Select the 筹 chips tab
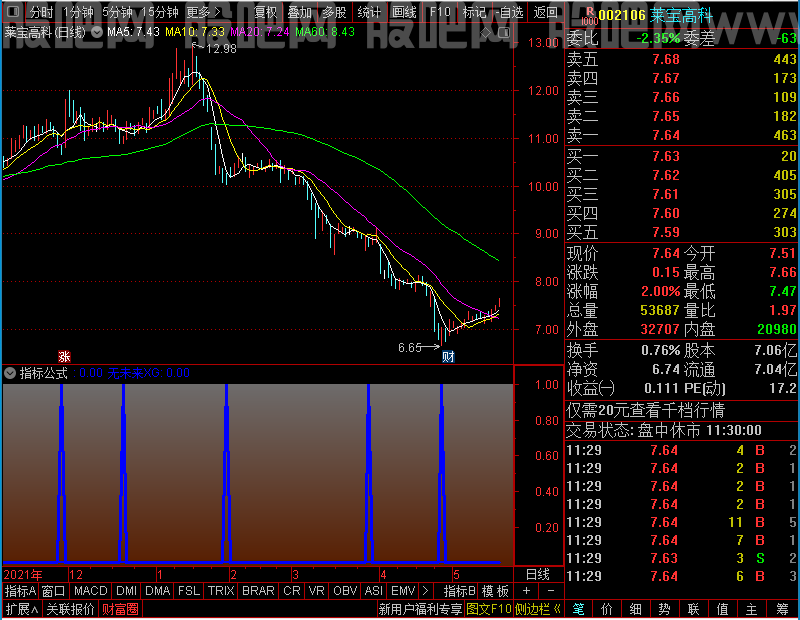Viewport: 800px width, 620px height. [x=783, y=609]
